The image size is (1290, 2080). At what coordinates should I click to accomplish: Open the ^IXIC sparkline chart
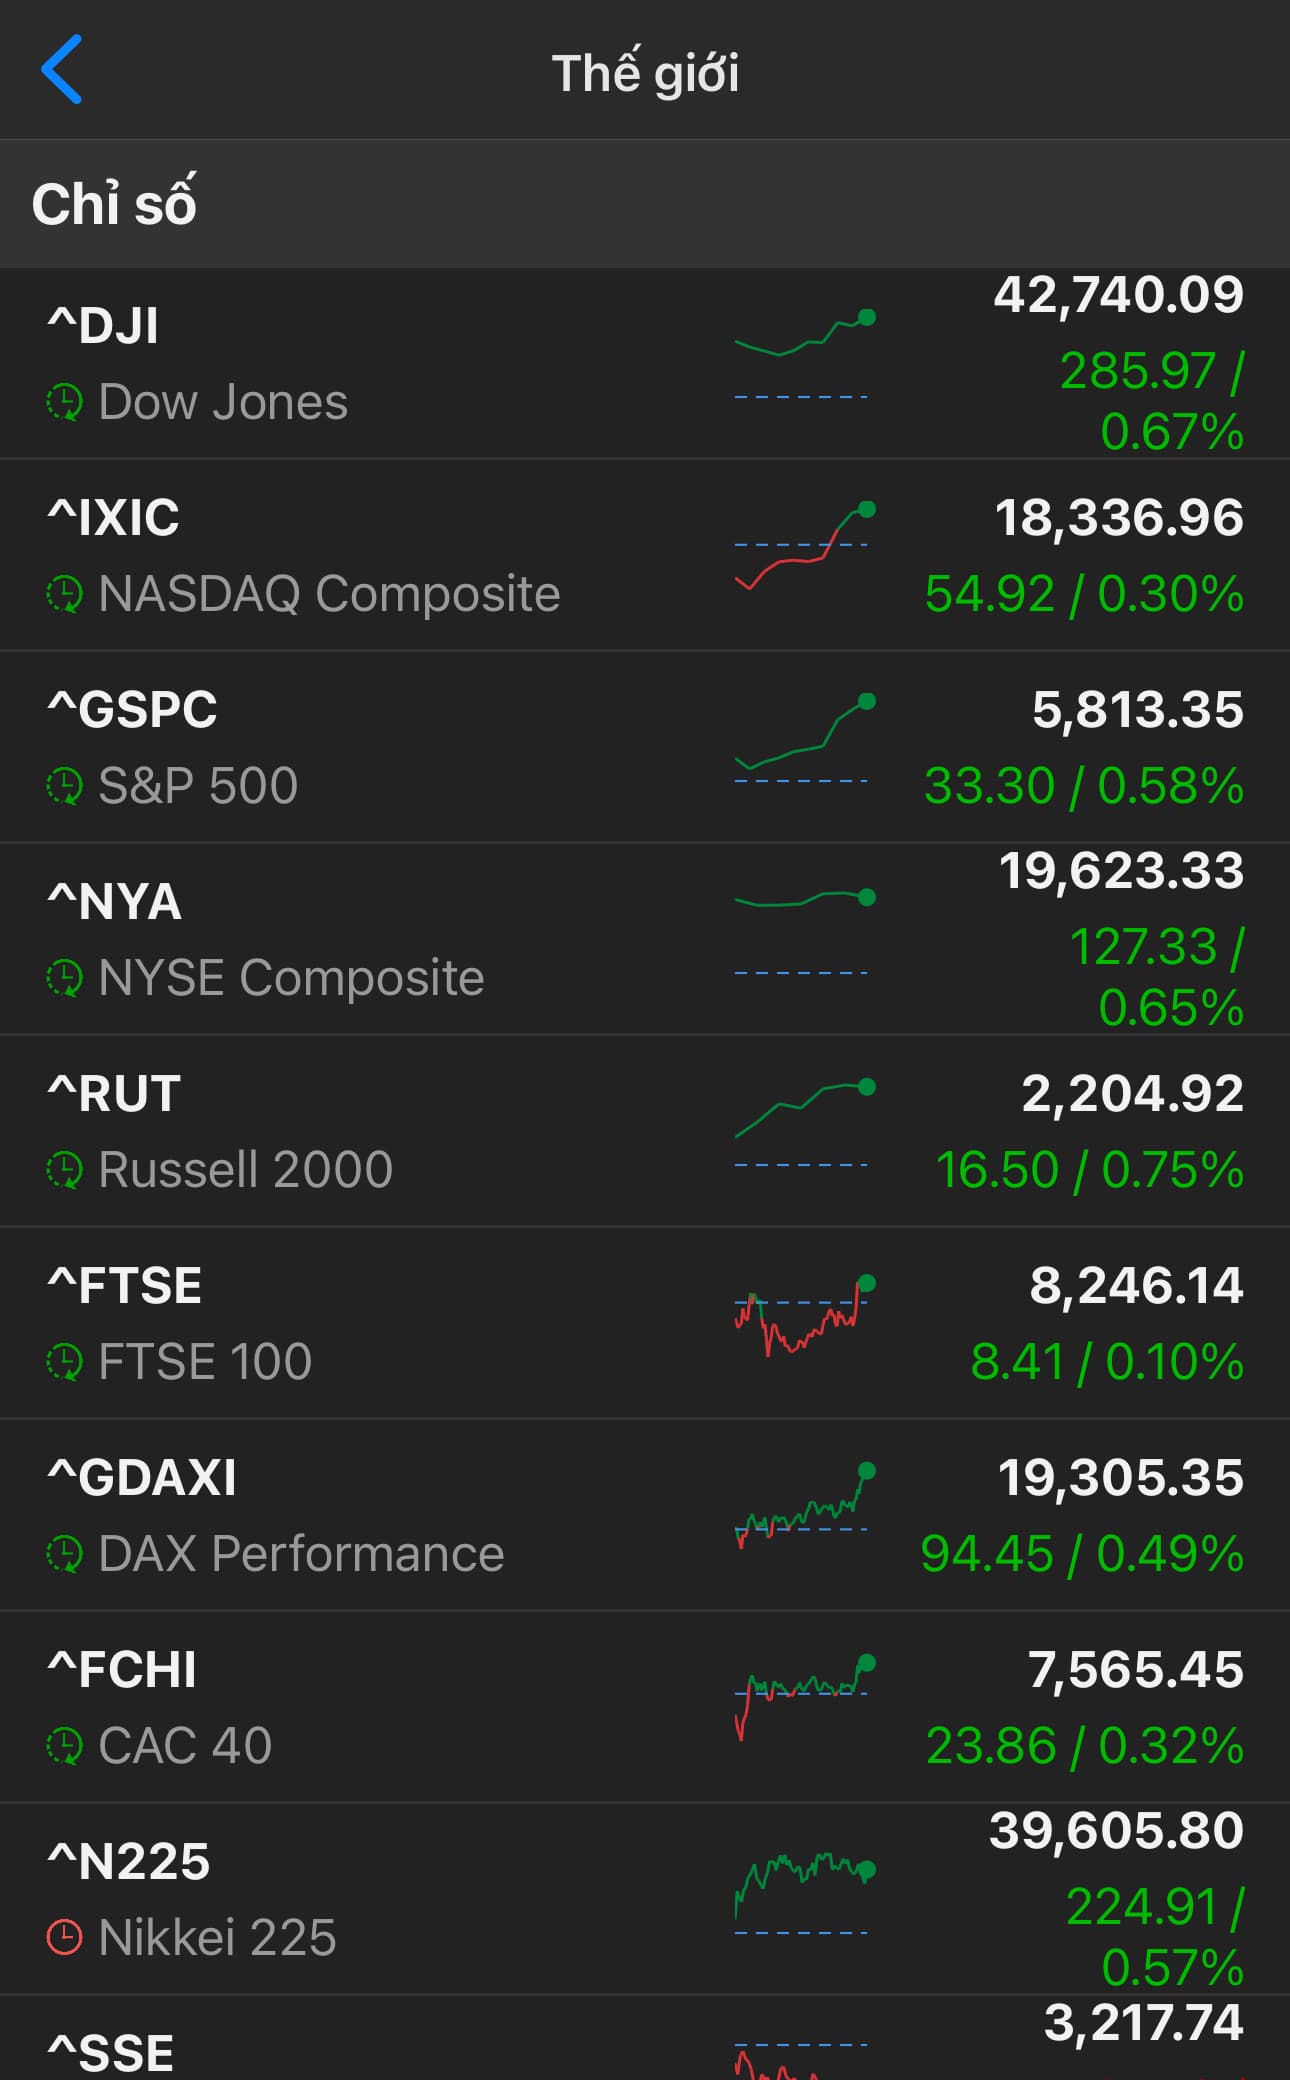tap(804, 547)
